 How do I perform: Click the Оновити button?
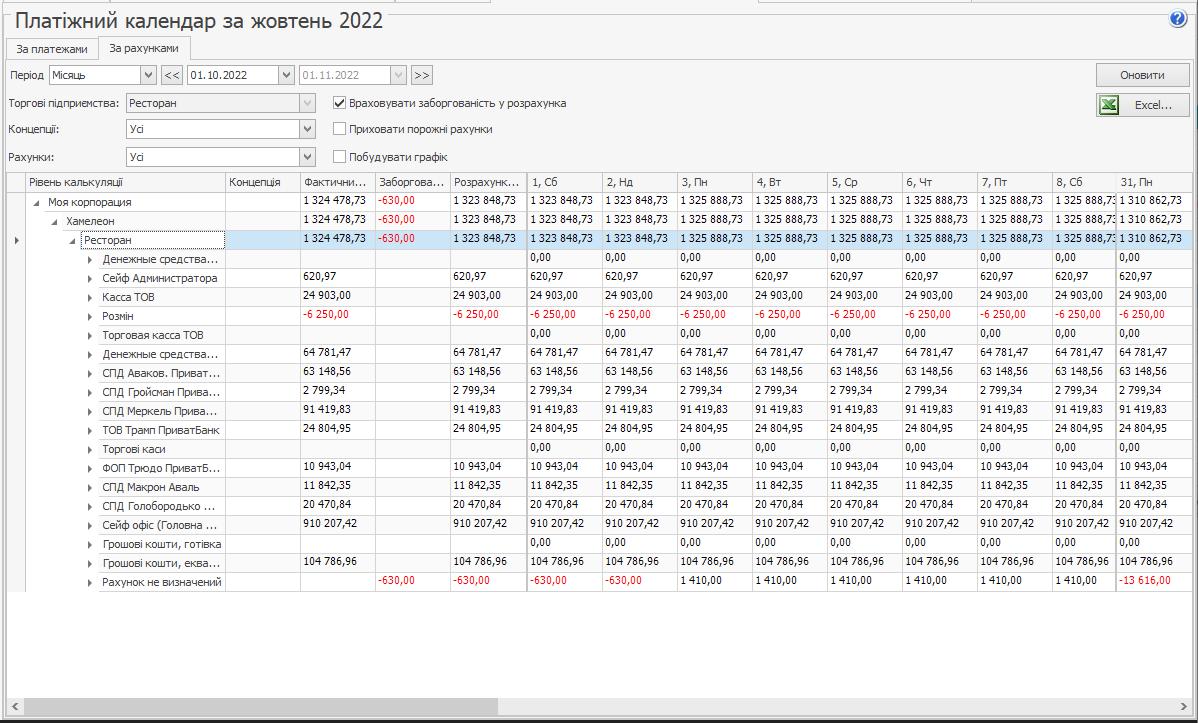pos(1142,75)
